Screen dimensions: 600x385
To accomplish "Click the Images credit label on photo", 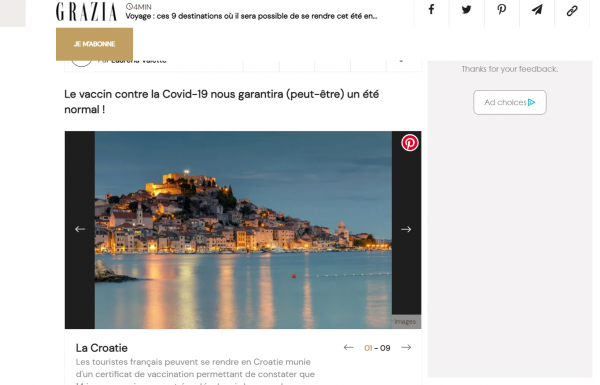I will coord(405,321).
